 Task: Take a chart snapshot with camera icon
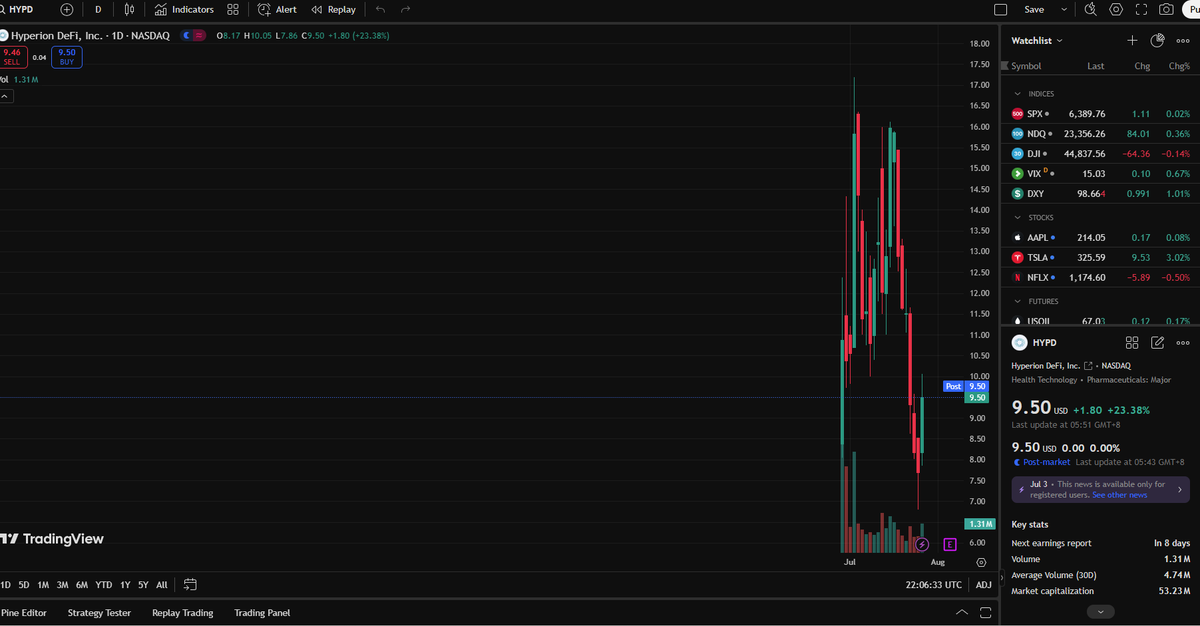[1166, 9]
